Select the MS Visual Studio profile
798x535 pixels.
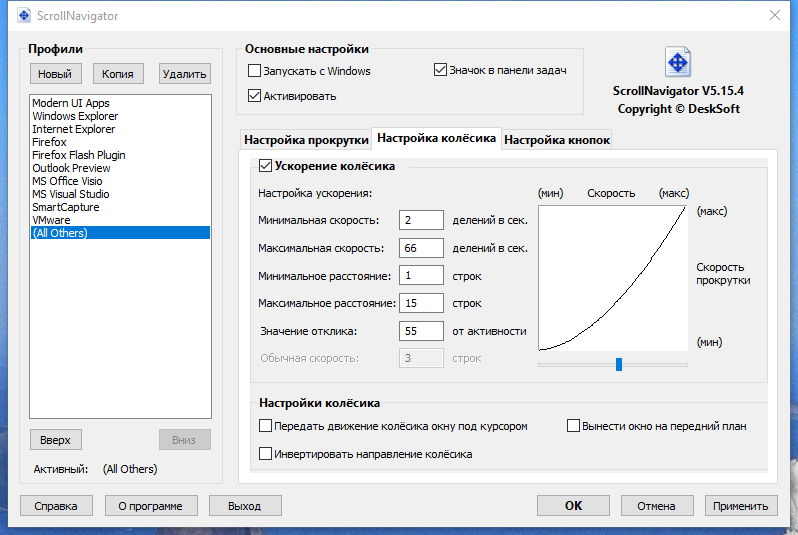(120, 194)
